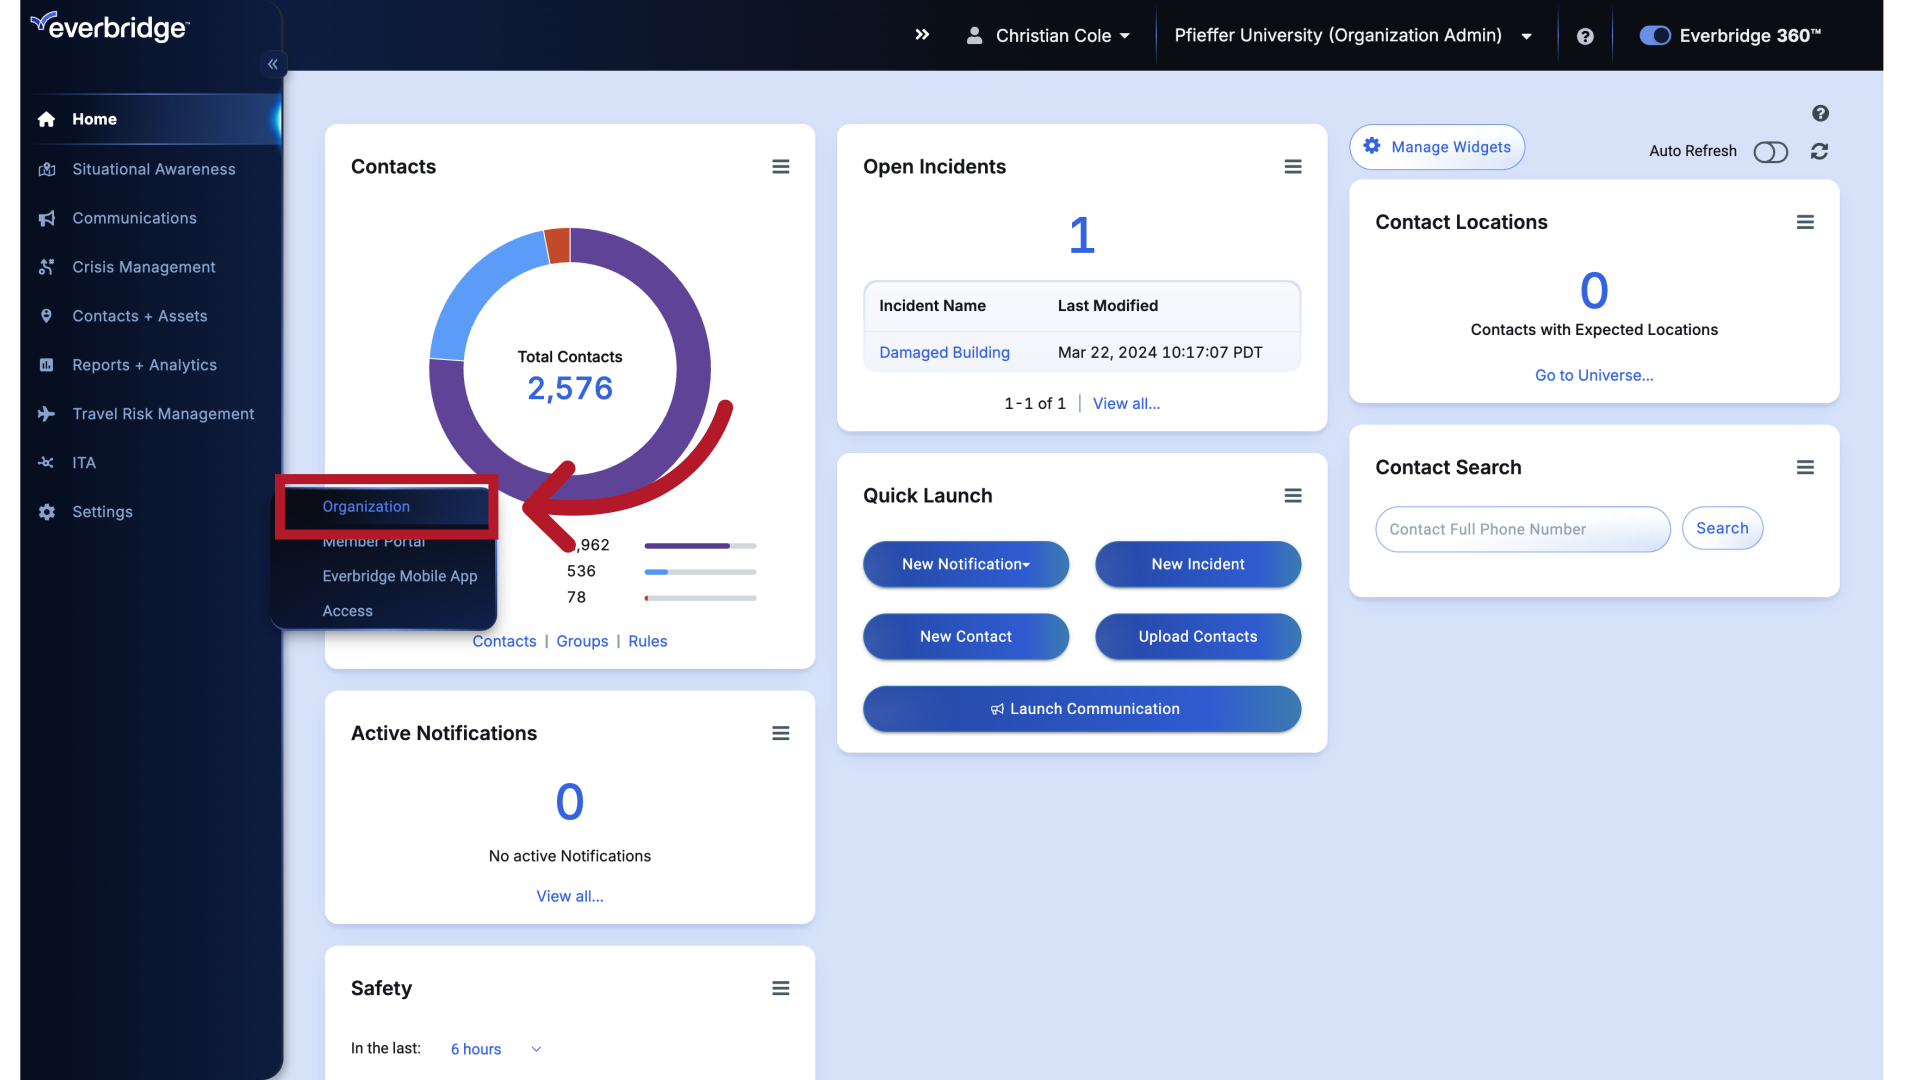Click the blue progress bar beside 536
This screenshot has width=1920, height=1080.
click(x=700, y=572)
